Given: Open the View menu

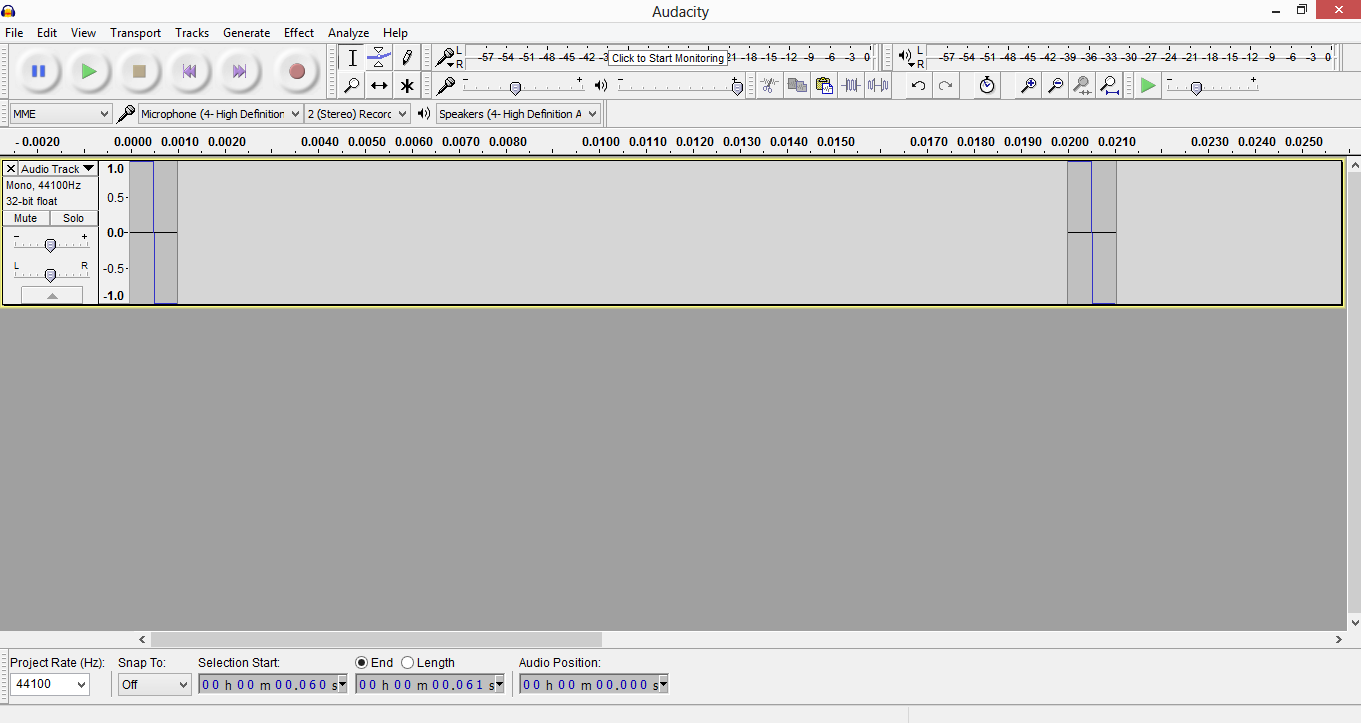Looking at the screenshot, I should point(84,33).
